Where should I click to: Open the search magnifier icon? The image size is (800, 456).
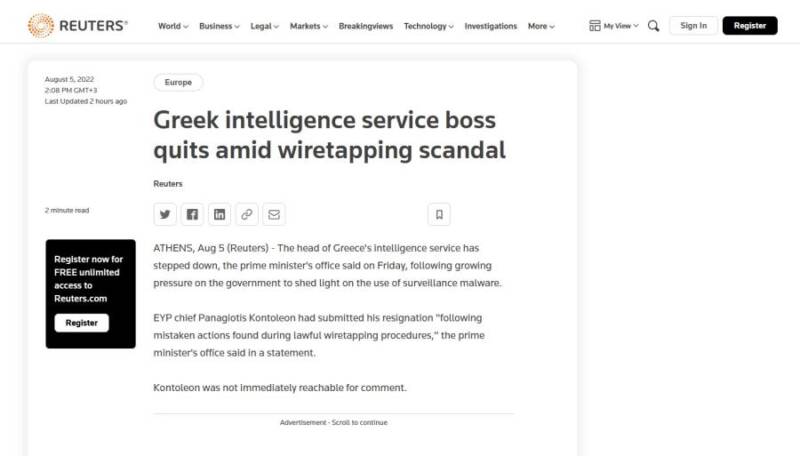(x=653, y=26)
